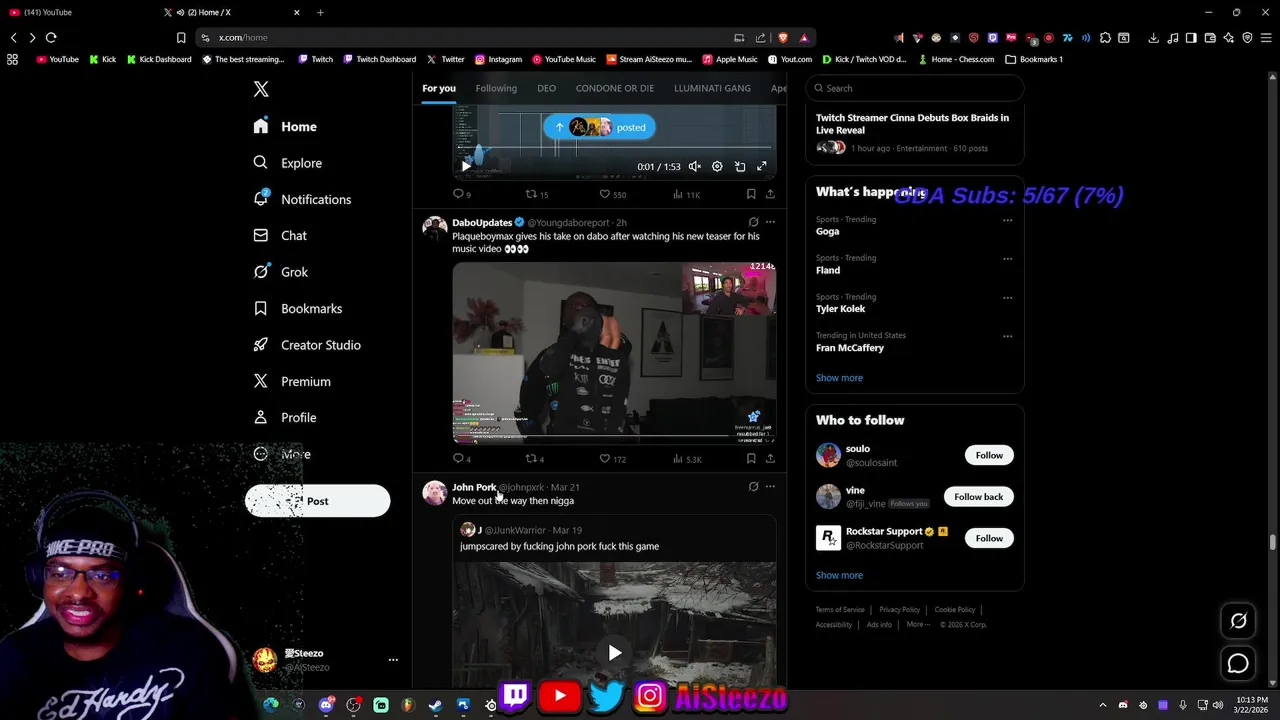Viewport: 1280px width, 720px height.
Task: Go to Profile in the sidebar
Action: [286, 418]
